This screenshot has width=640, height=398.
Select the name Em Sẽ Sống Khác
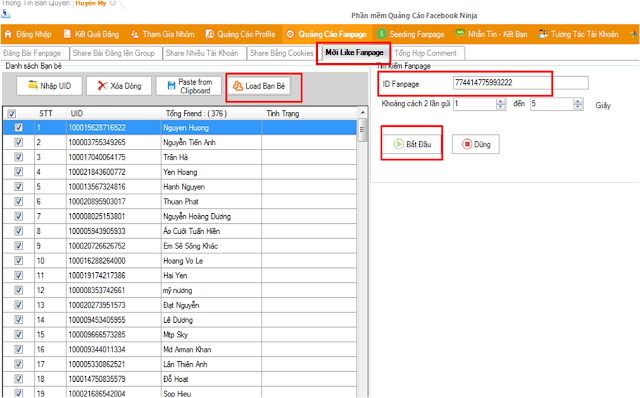pos(191,246)
